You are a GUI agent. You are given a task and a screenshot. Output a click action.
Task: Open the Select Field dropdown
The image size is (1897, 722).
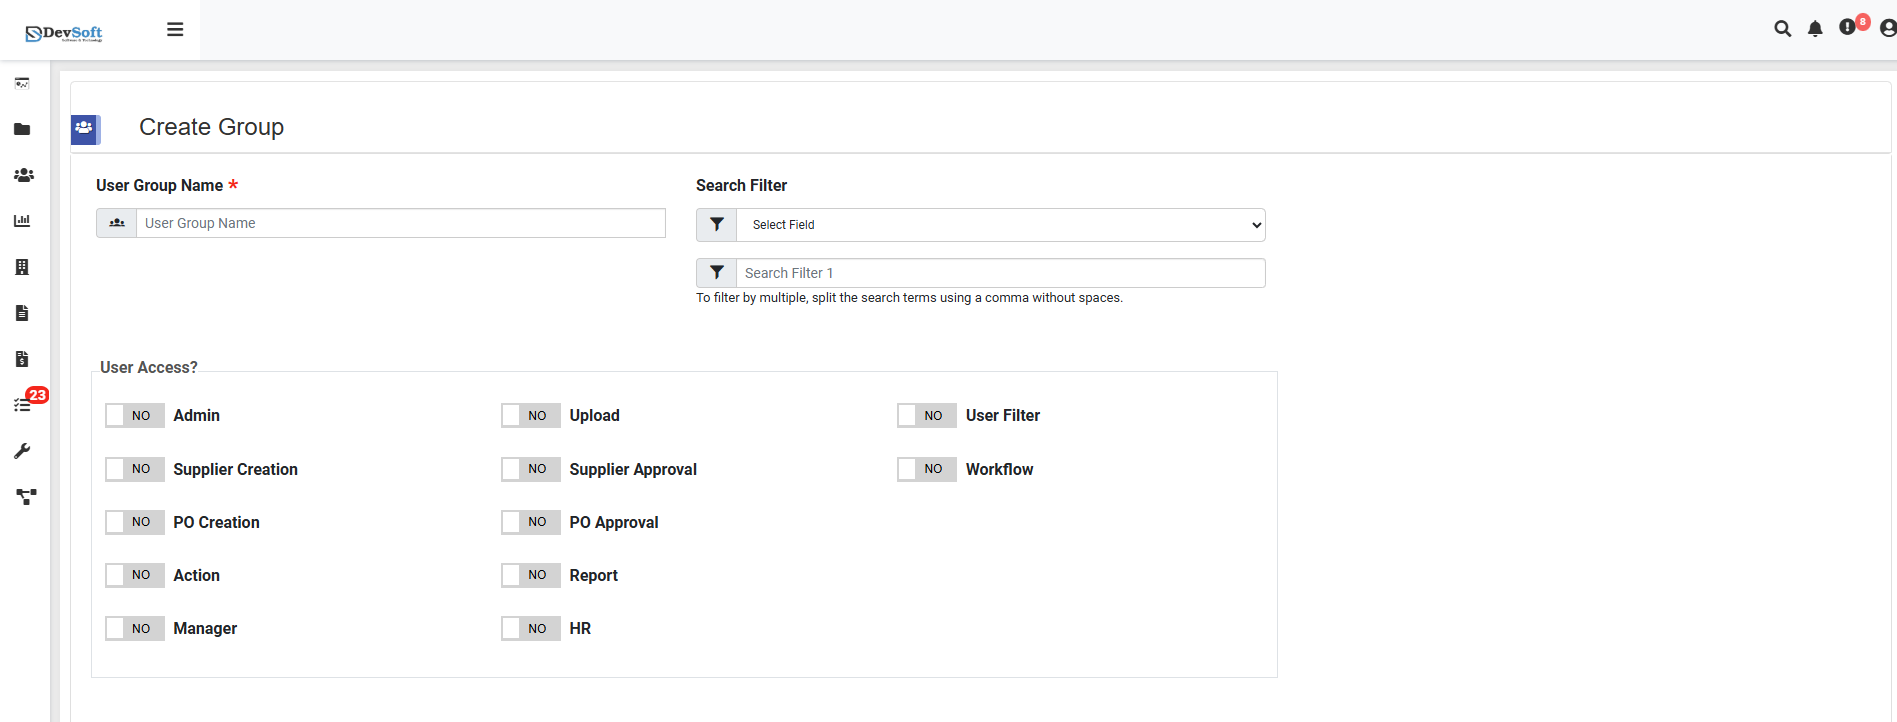point(1000,225)
